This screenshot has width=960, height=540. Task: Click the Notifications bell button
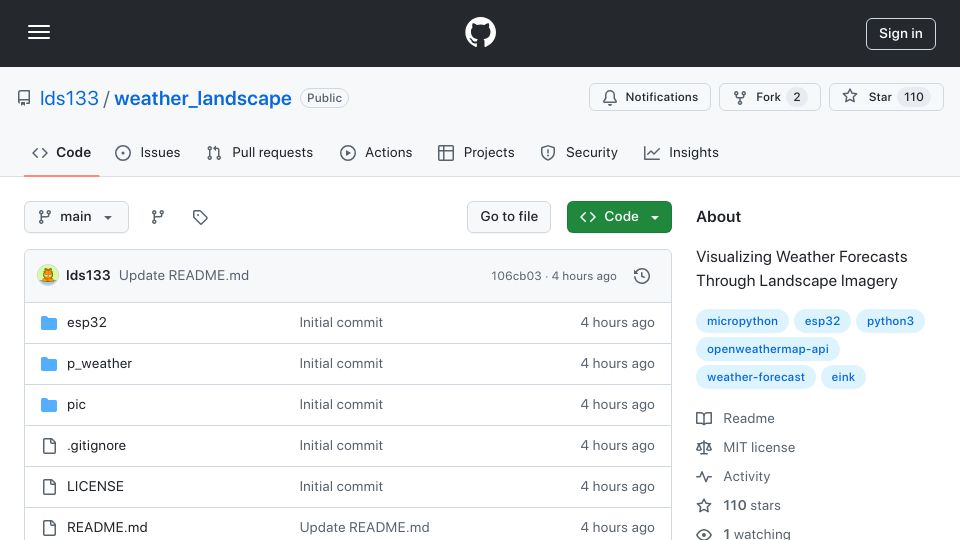click(650, 97)
